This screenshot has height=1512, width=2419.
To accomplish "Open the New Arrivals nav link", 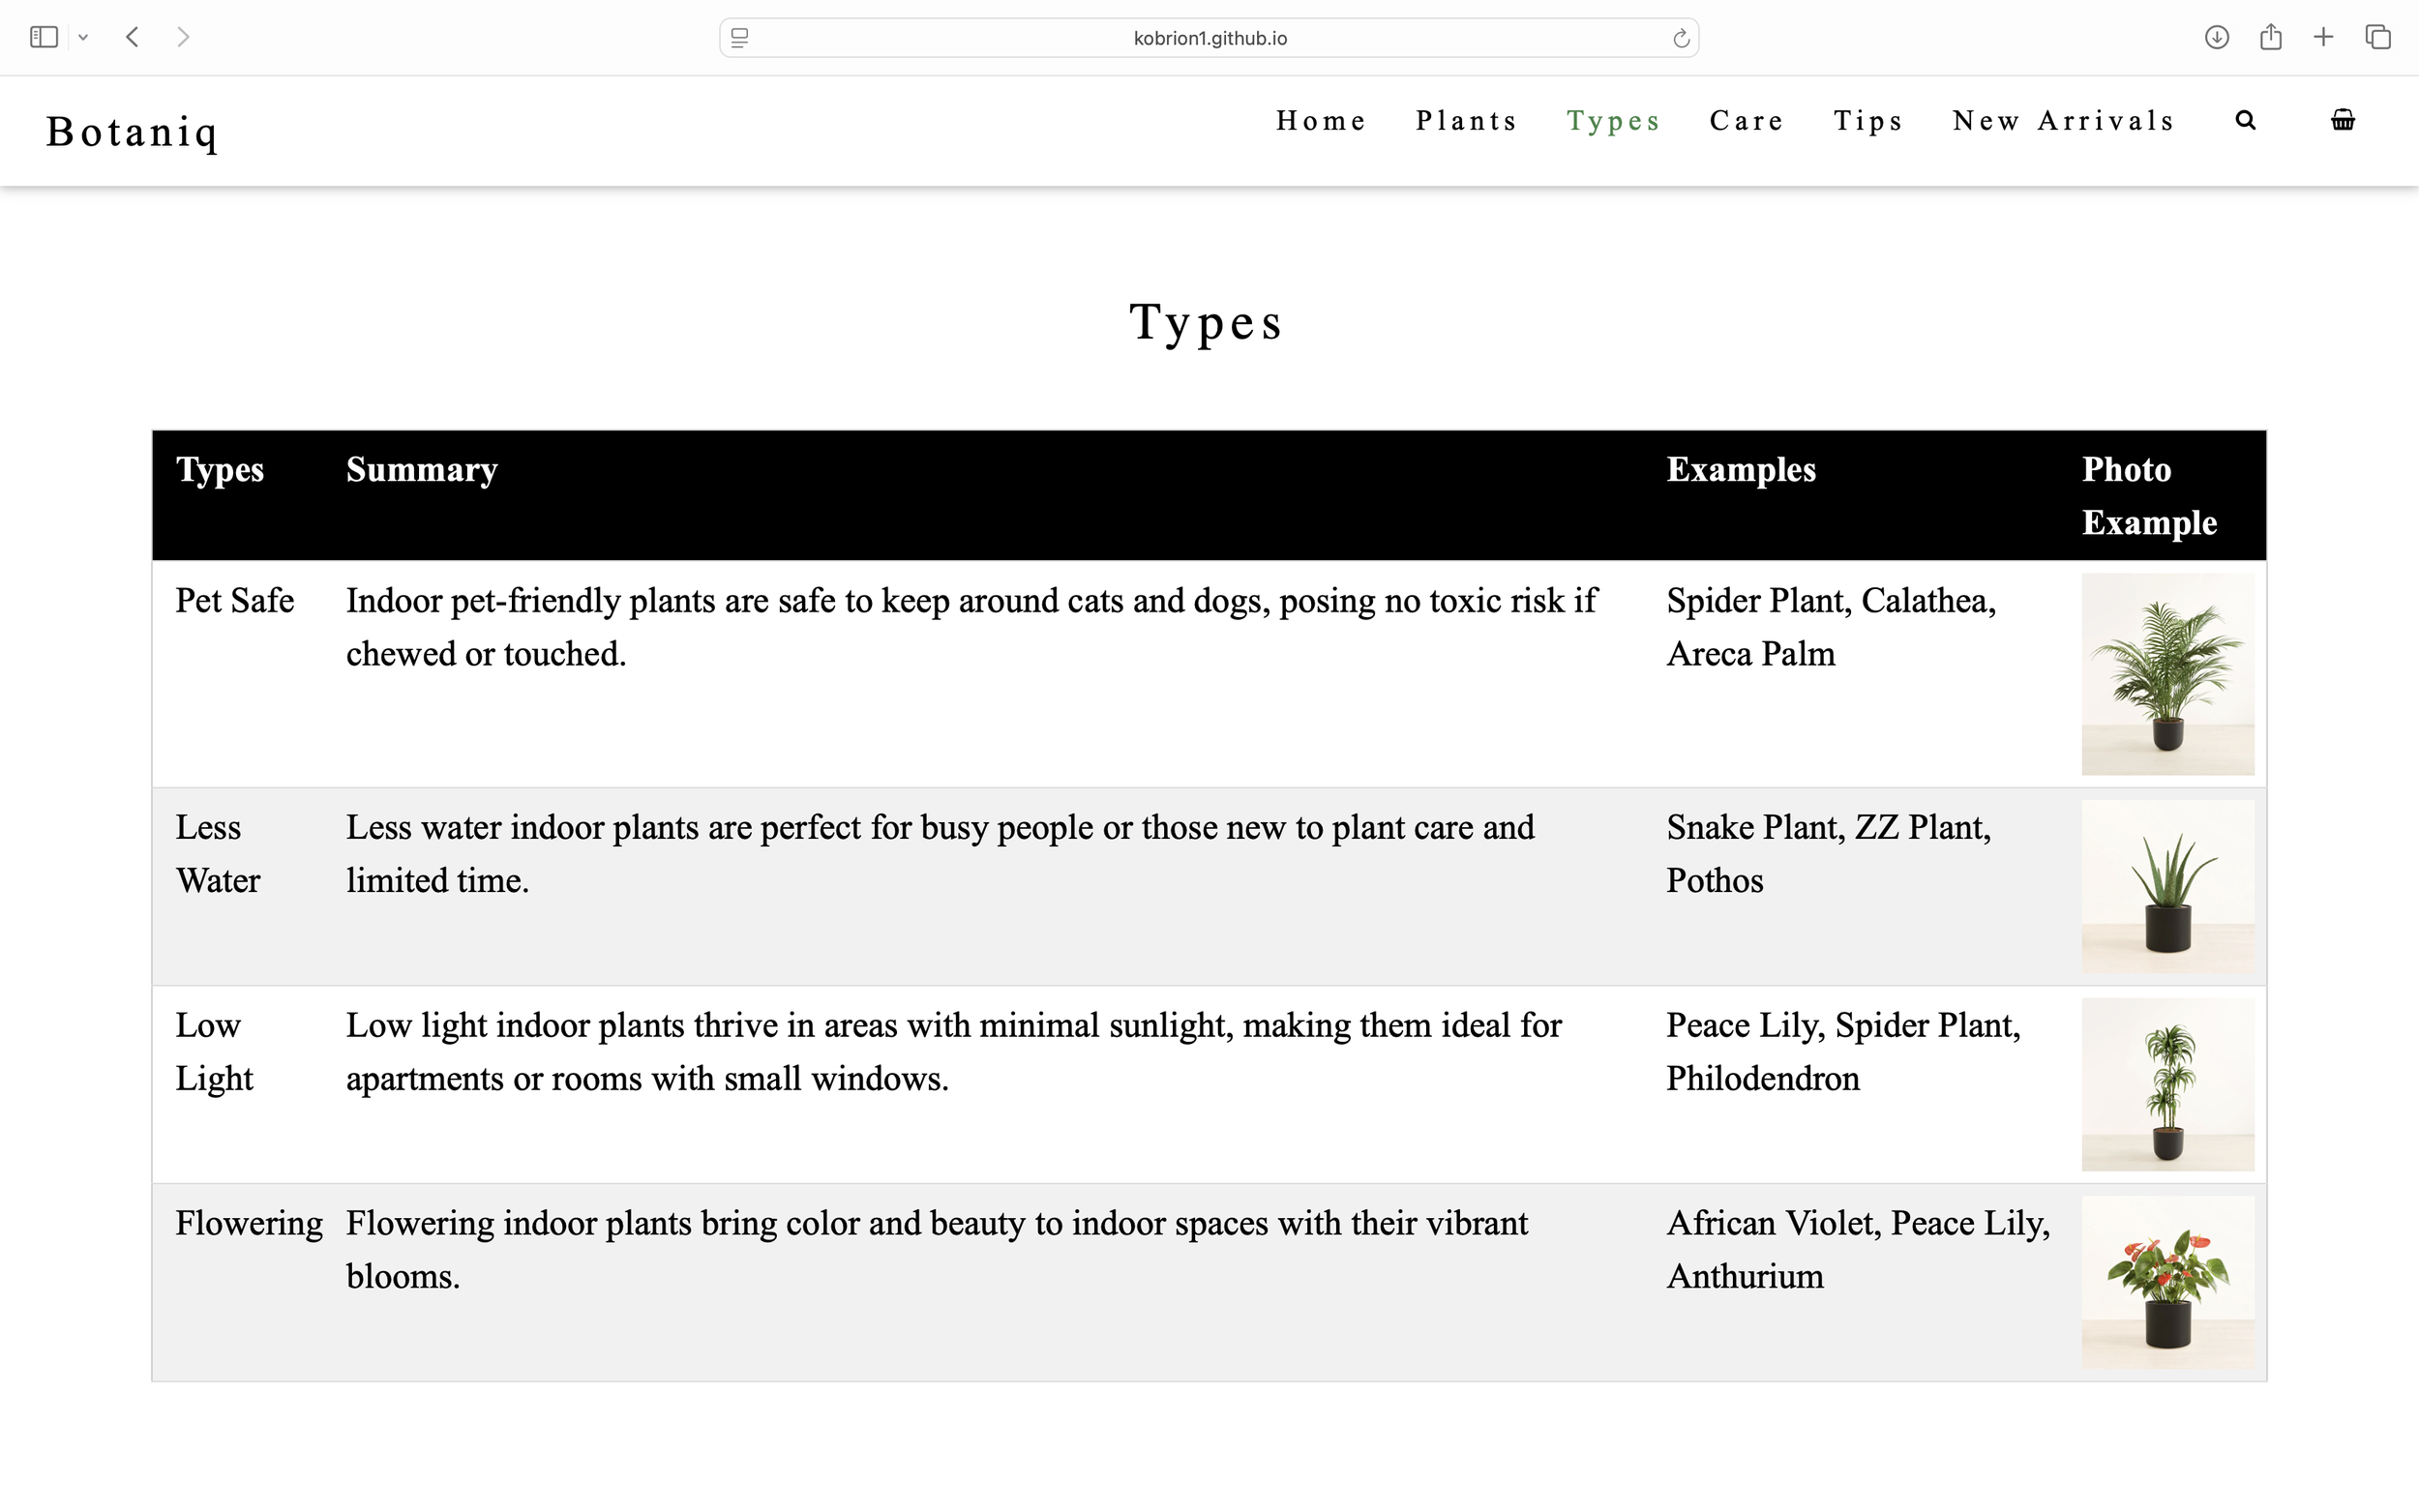I will pos(2064,121).
